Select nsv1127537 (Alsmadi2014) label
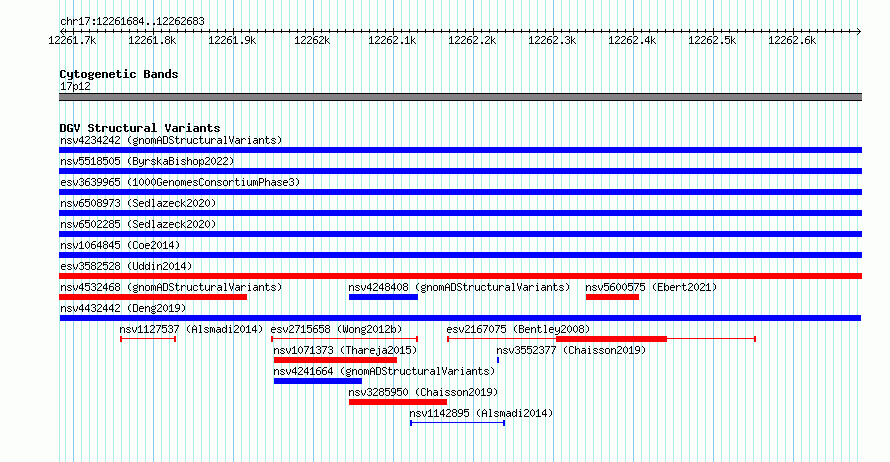This screenshot has height=462, width=890. pyautogui.click(x=191, y=329)
